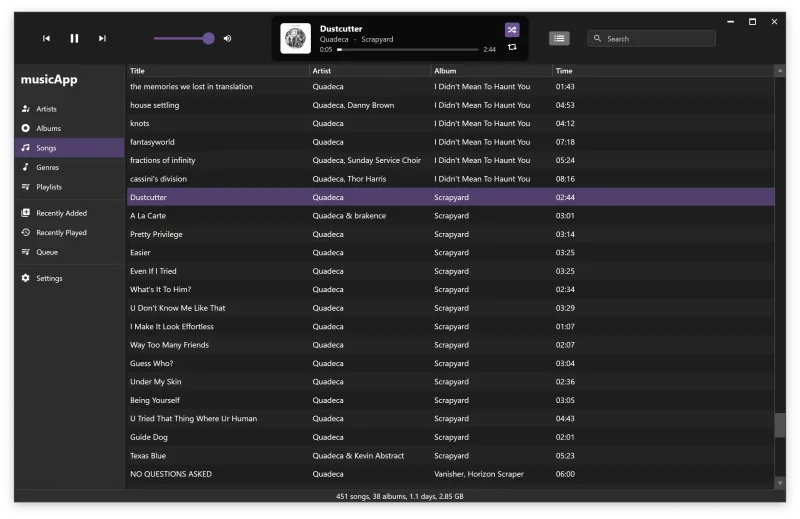Focus the Search field
The height and width of the screenshot is (519, 800).
[x=651, y=38]
